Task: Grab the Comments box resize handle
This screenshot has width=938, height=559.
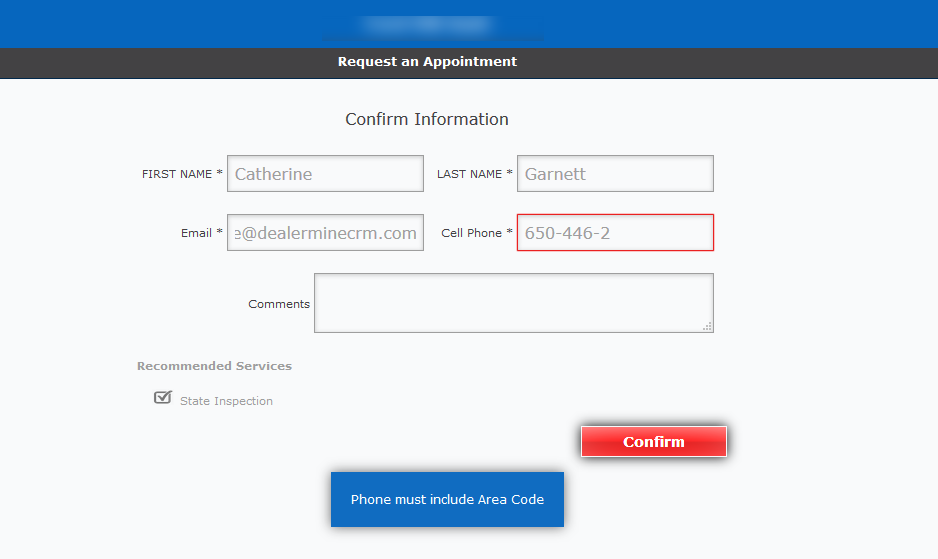Action: click(x=708, y=326)
